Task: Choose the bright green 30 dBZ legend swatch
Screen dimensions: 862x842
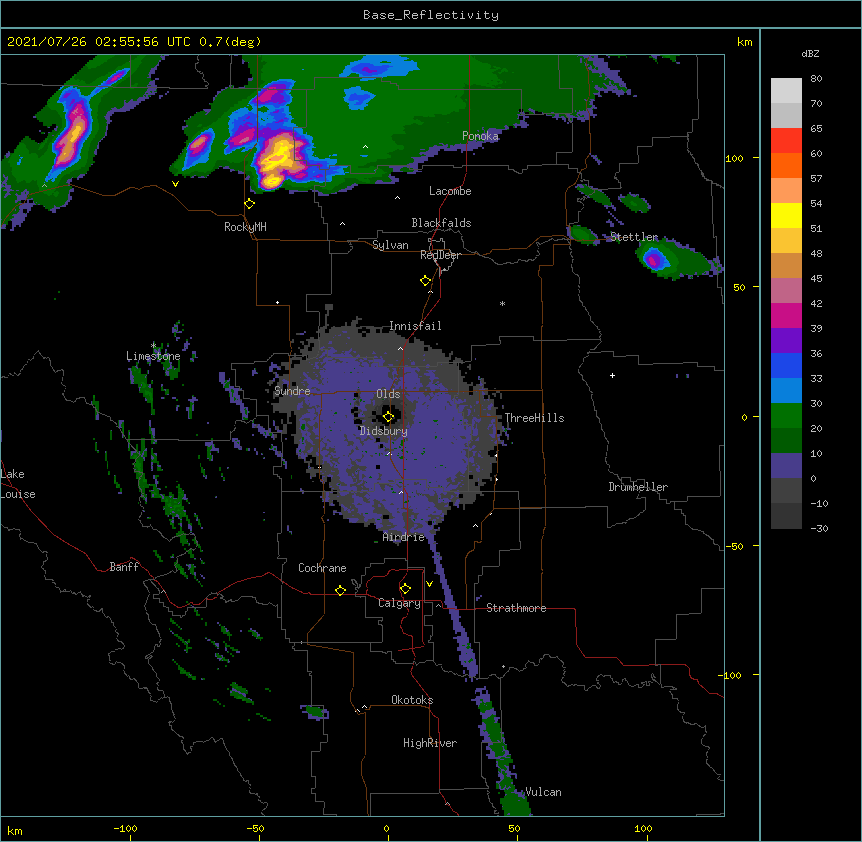Action: click(x=786, y=416)
